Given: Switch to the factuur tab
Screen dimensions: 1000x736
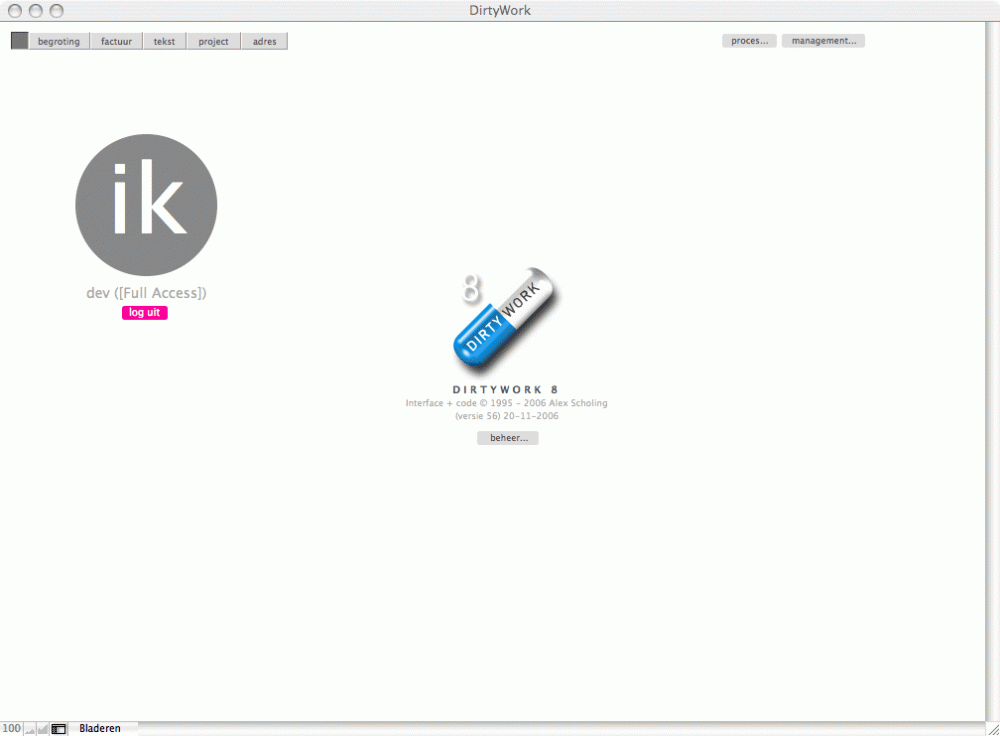Looking at the screenshot, I should [116, 42].
